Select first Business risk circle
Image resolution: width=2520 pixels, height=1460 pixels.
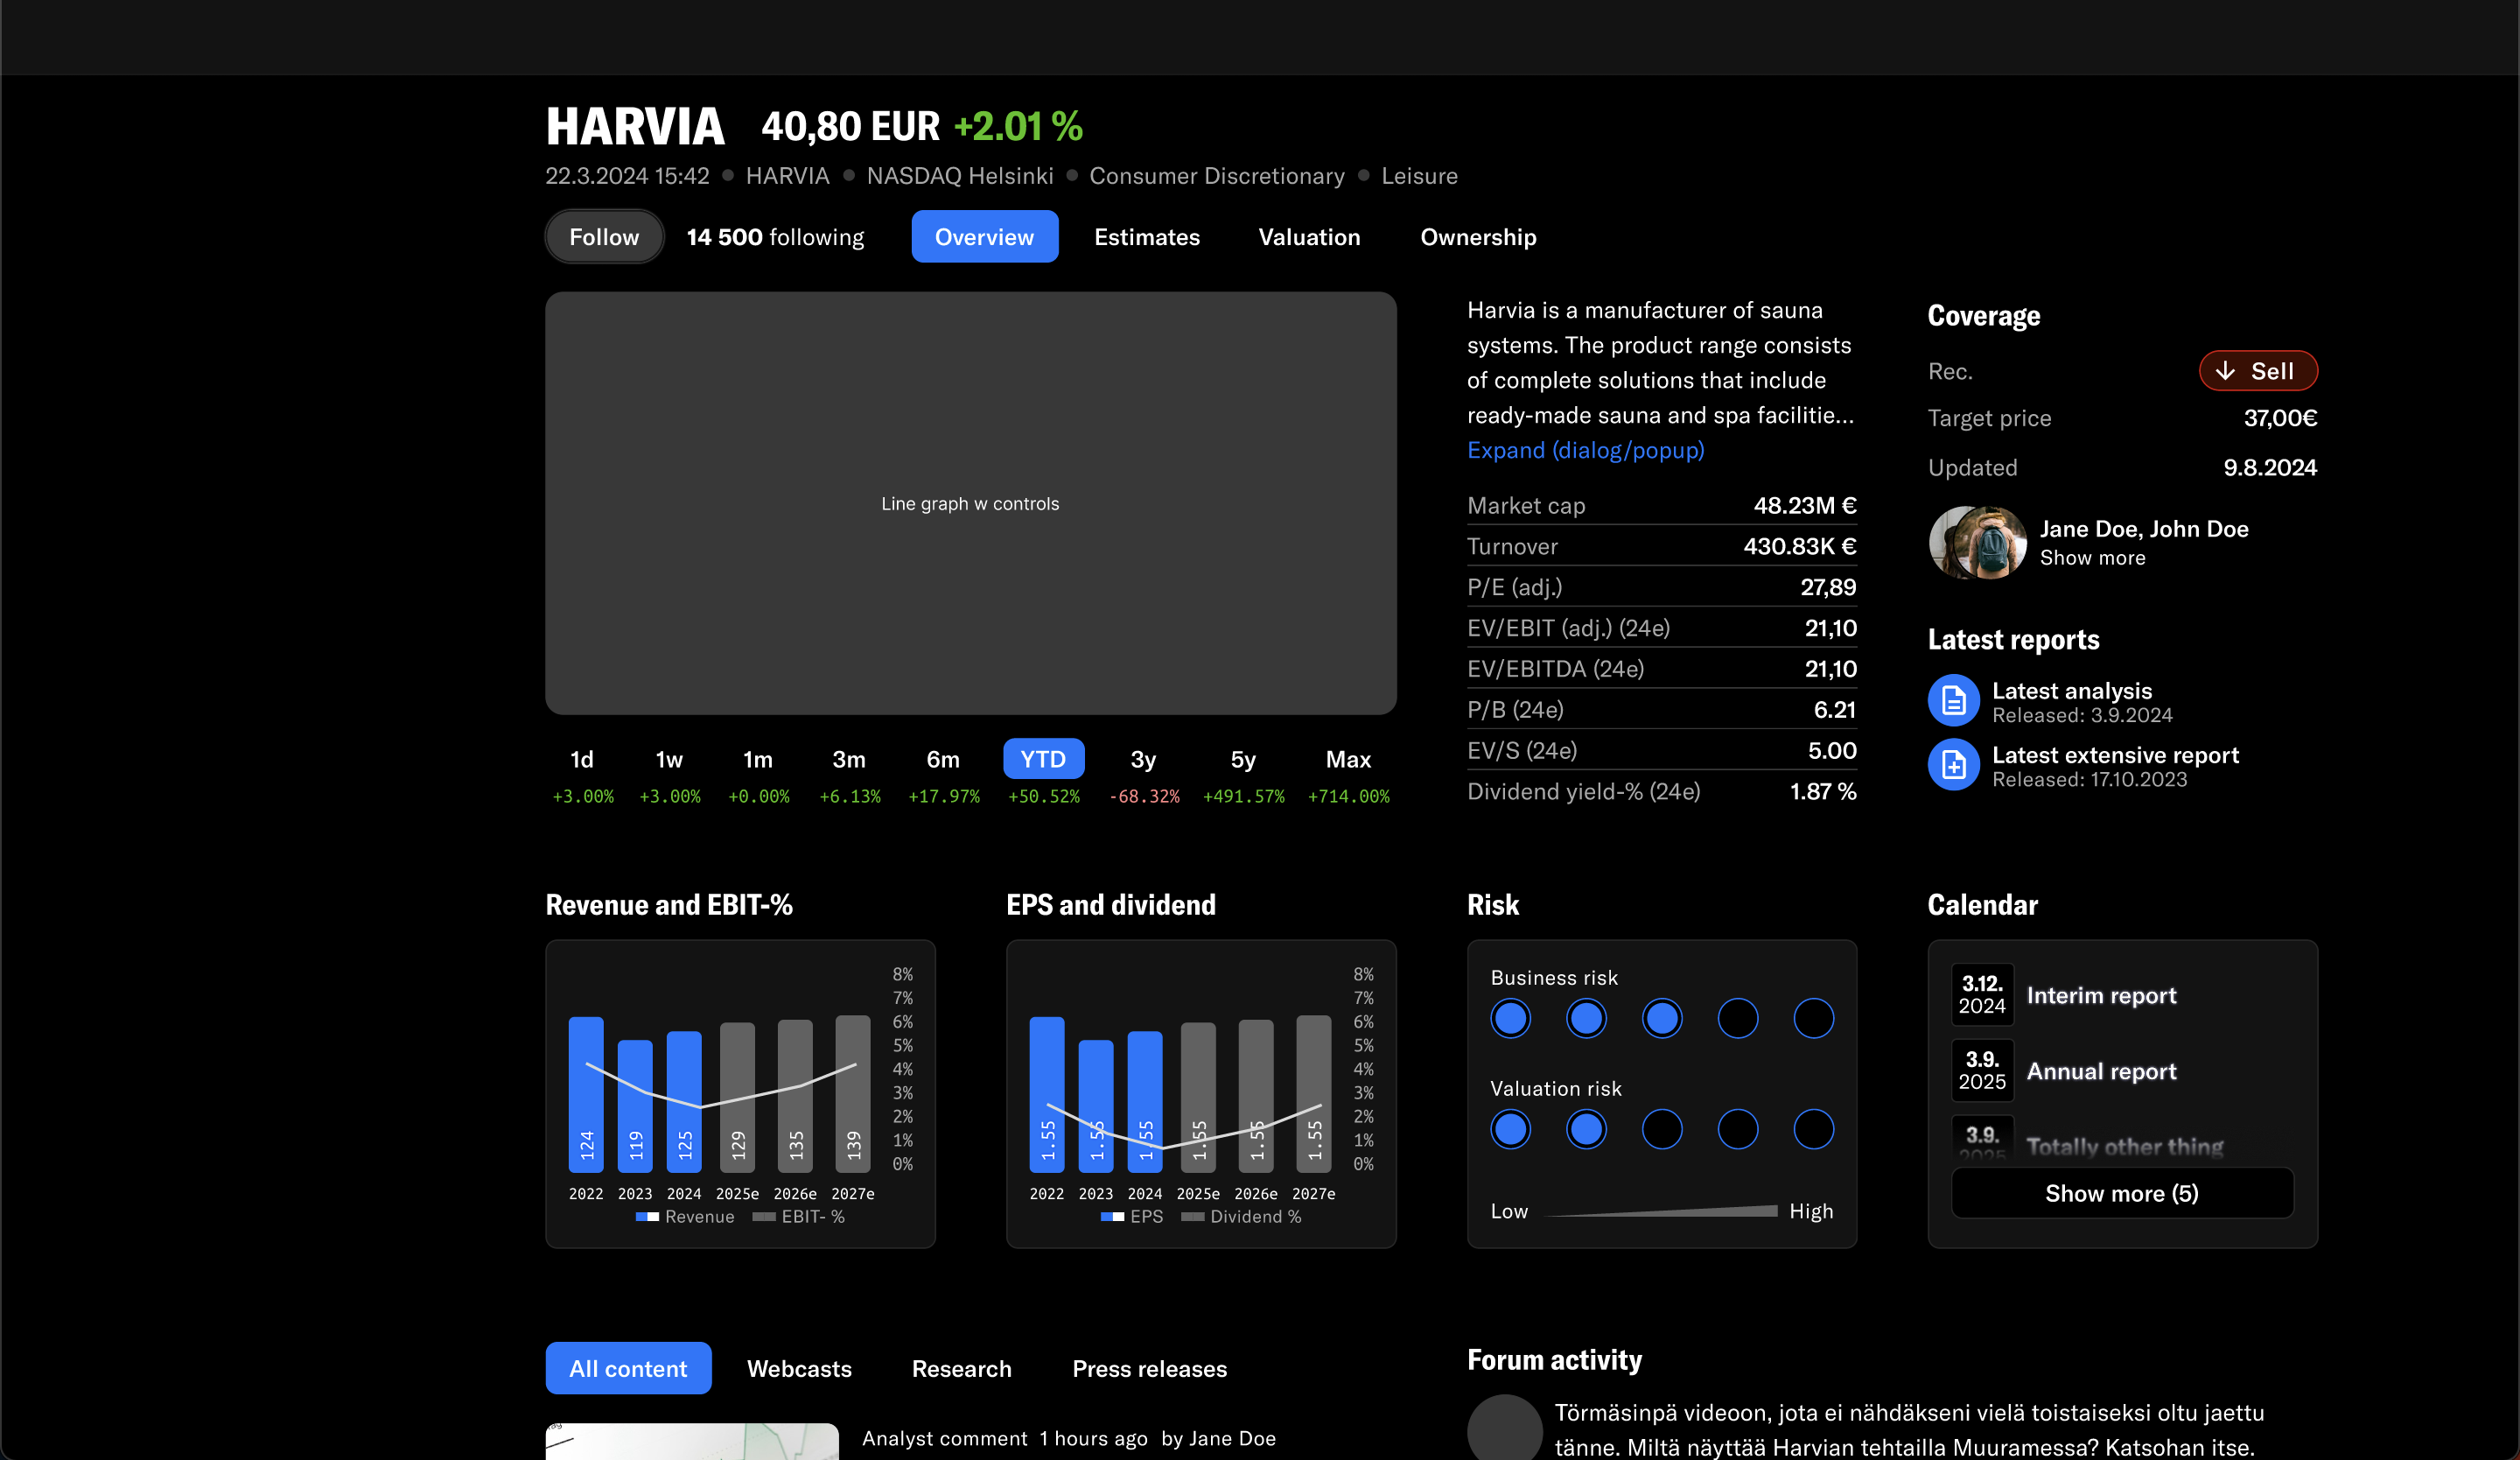[1510, 1019]
